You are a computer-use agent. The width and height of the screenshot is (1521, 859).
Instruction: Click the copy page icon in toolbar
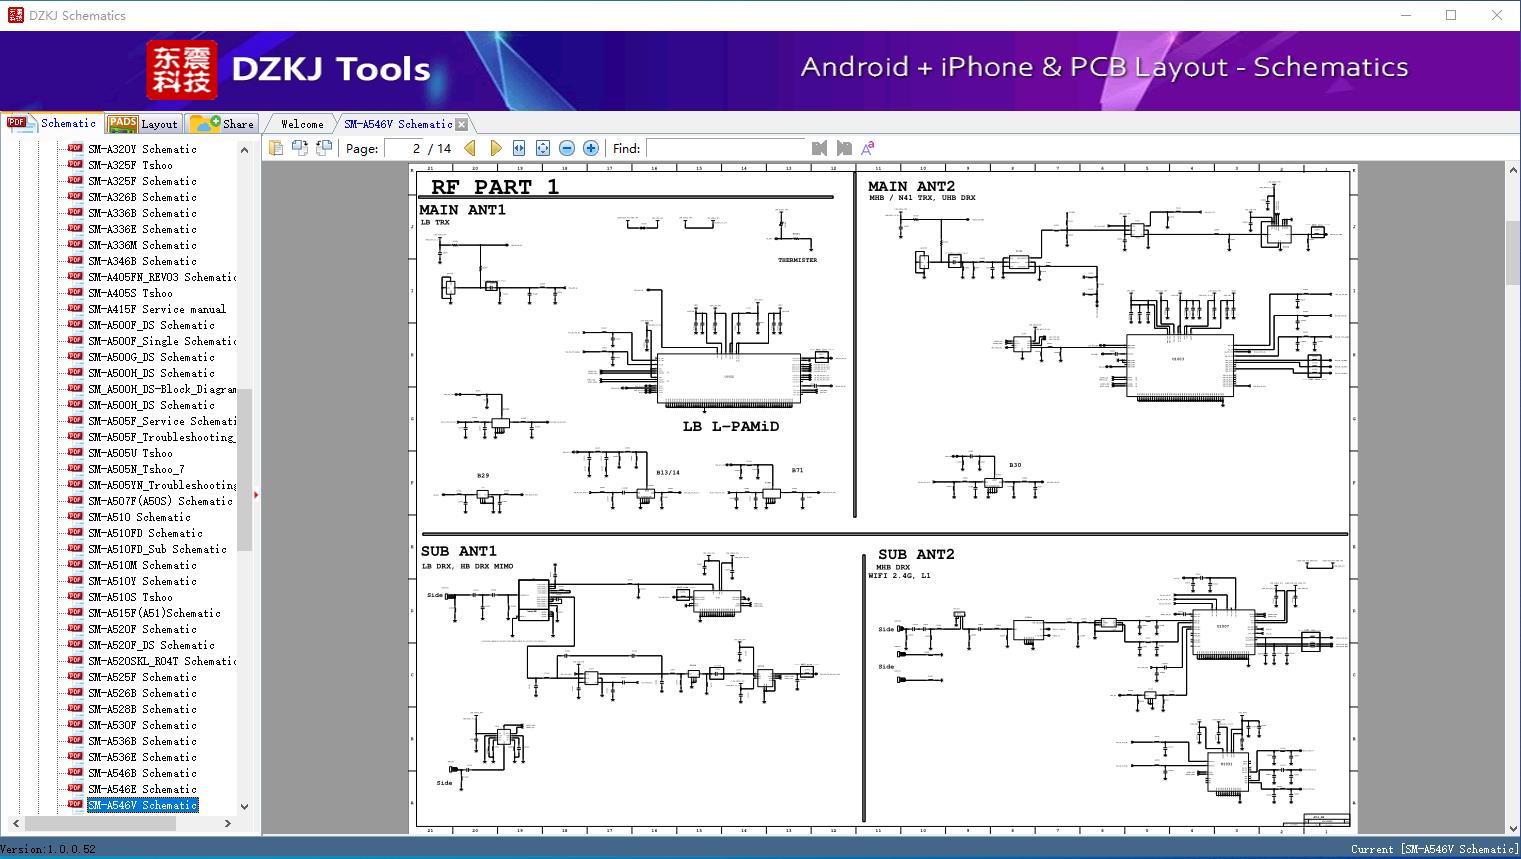[276, 148]
